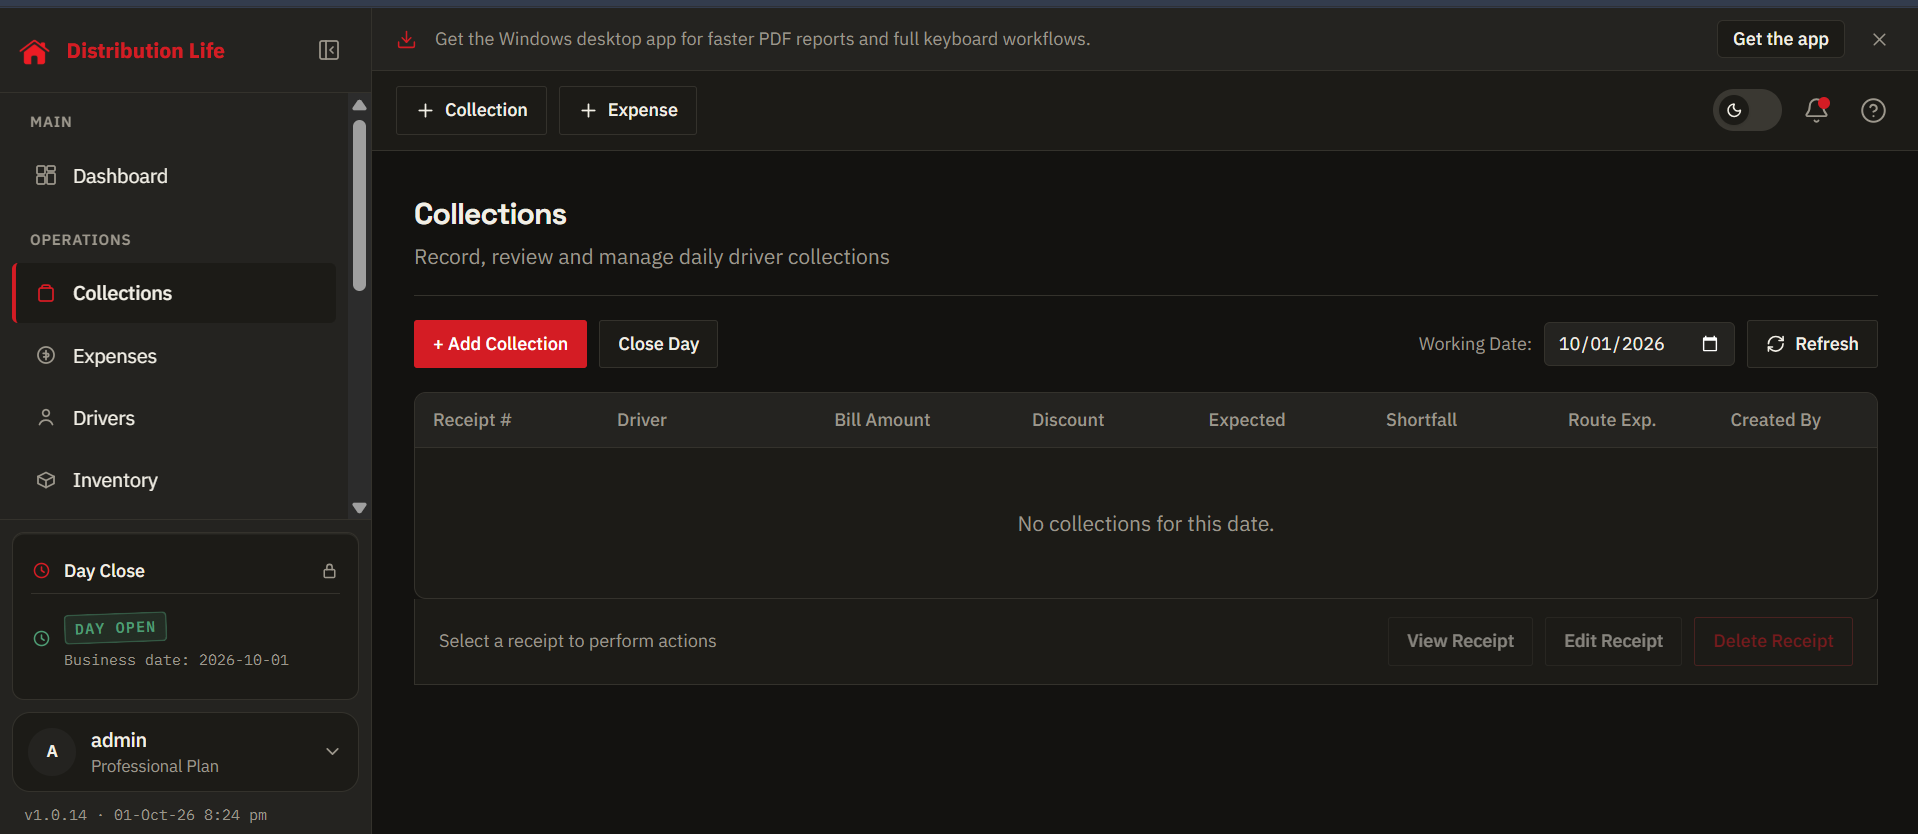This screenshot has height=834, width=1918.
Task: Click the download icon in the banner
Action: 406,39
